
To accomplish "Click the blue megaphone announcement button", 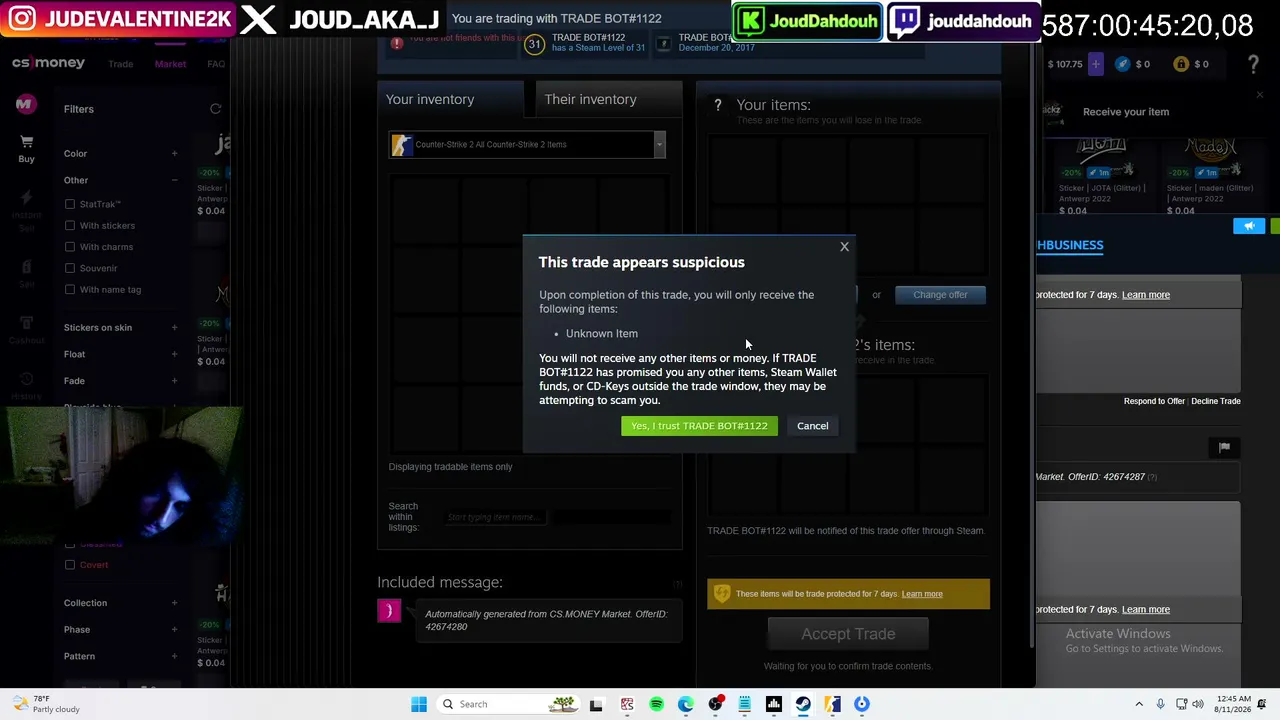I will 1249,226.
